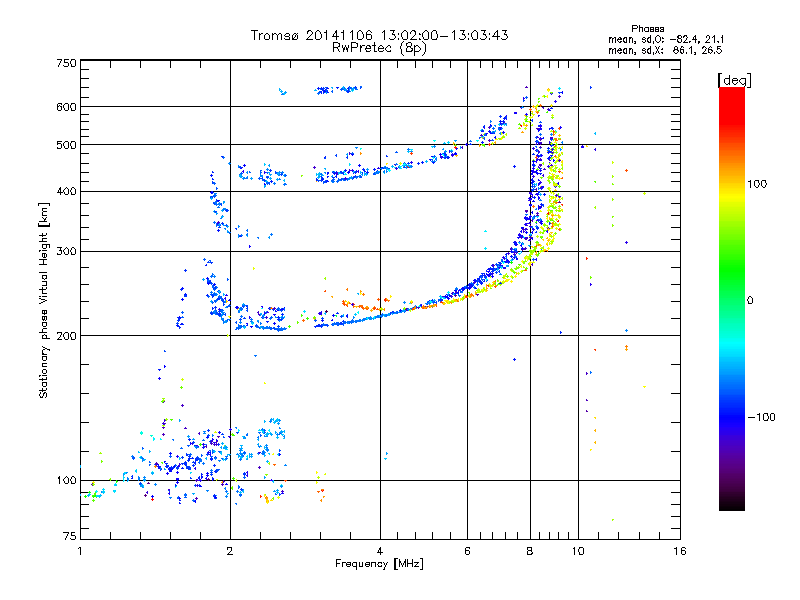
Task: Click the frequency axis tick label '16'
Action: click(680, 551)
